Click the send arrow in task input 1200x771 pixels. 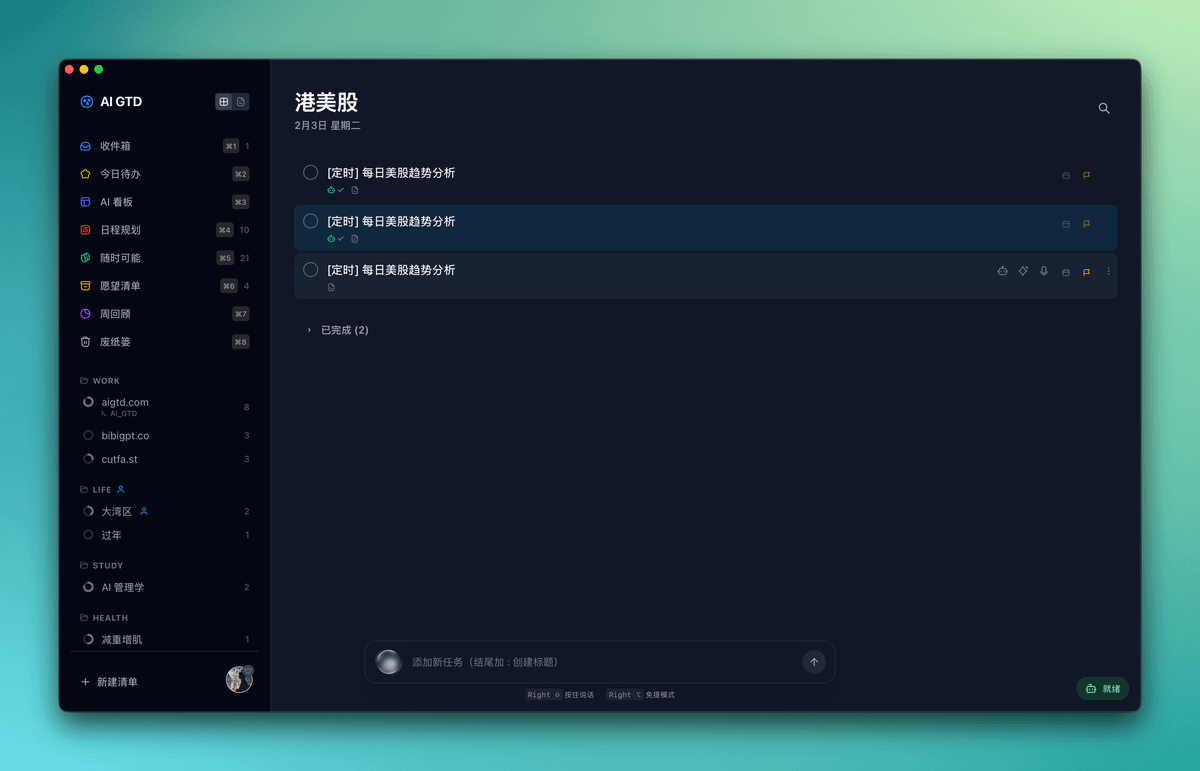(814, 662)
